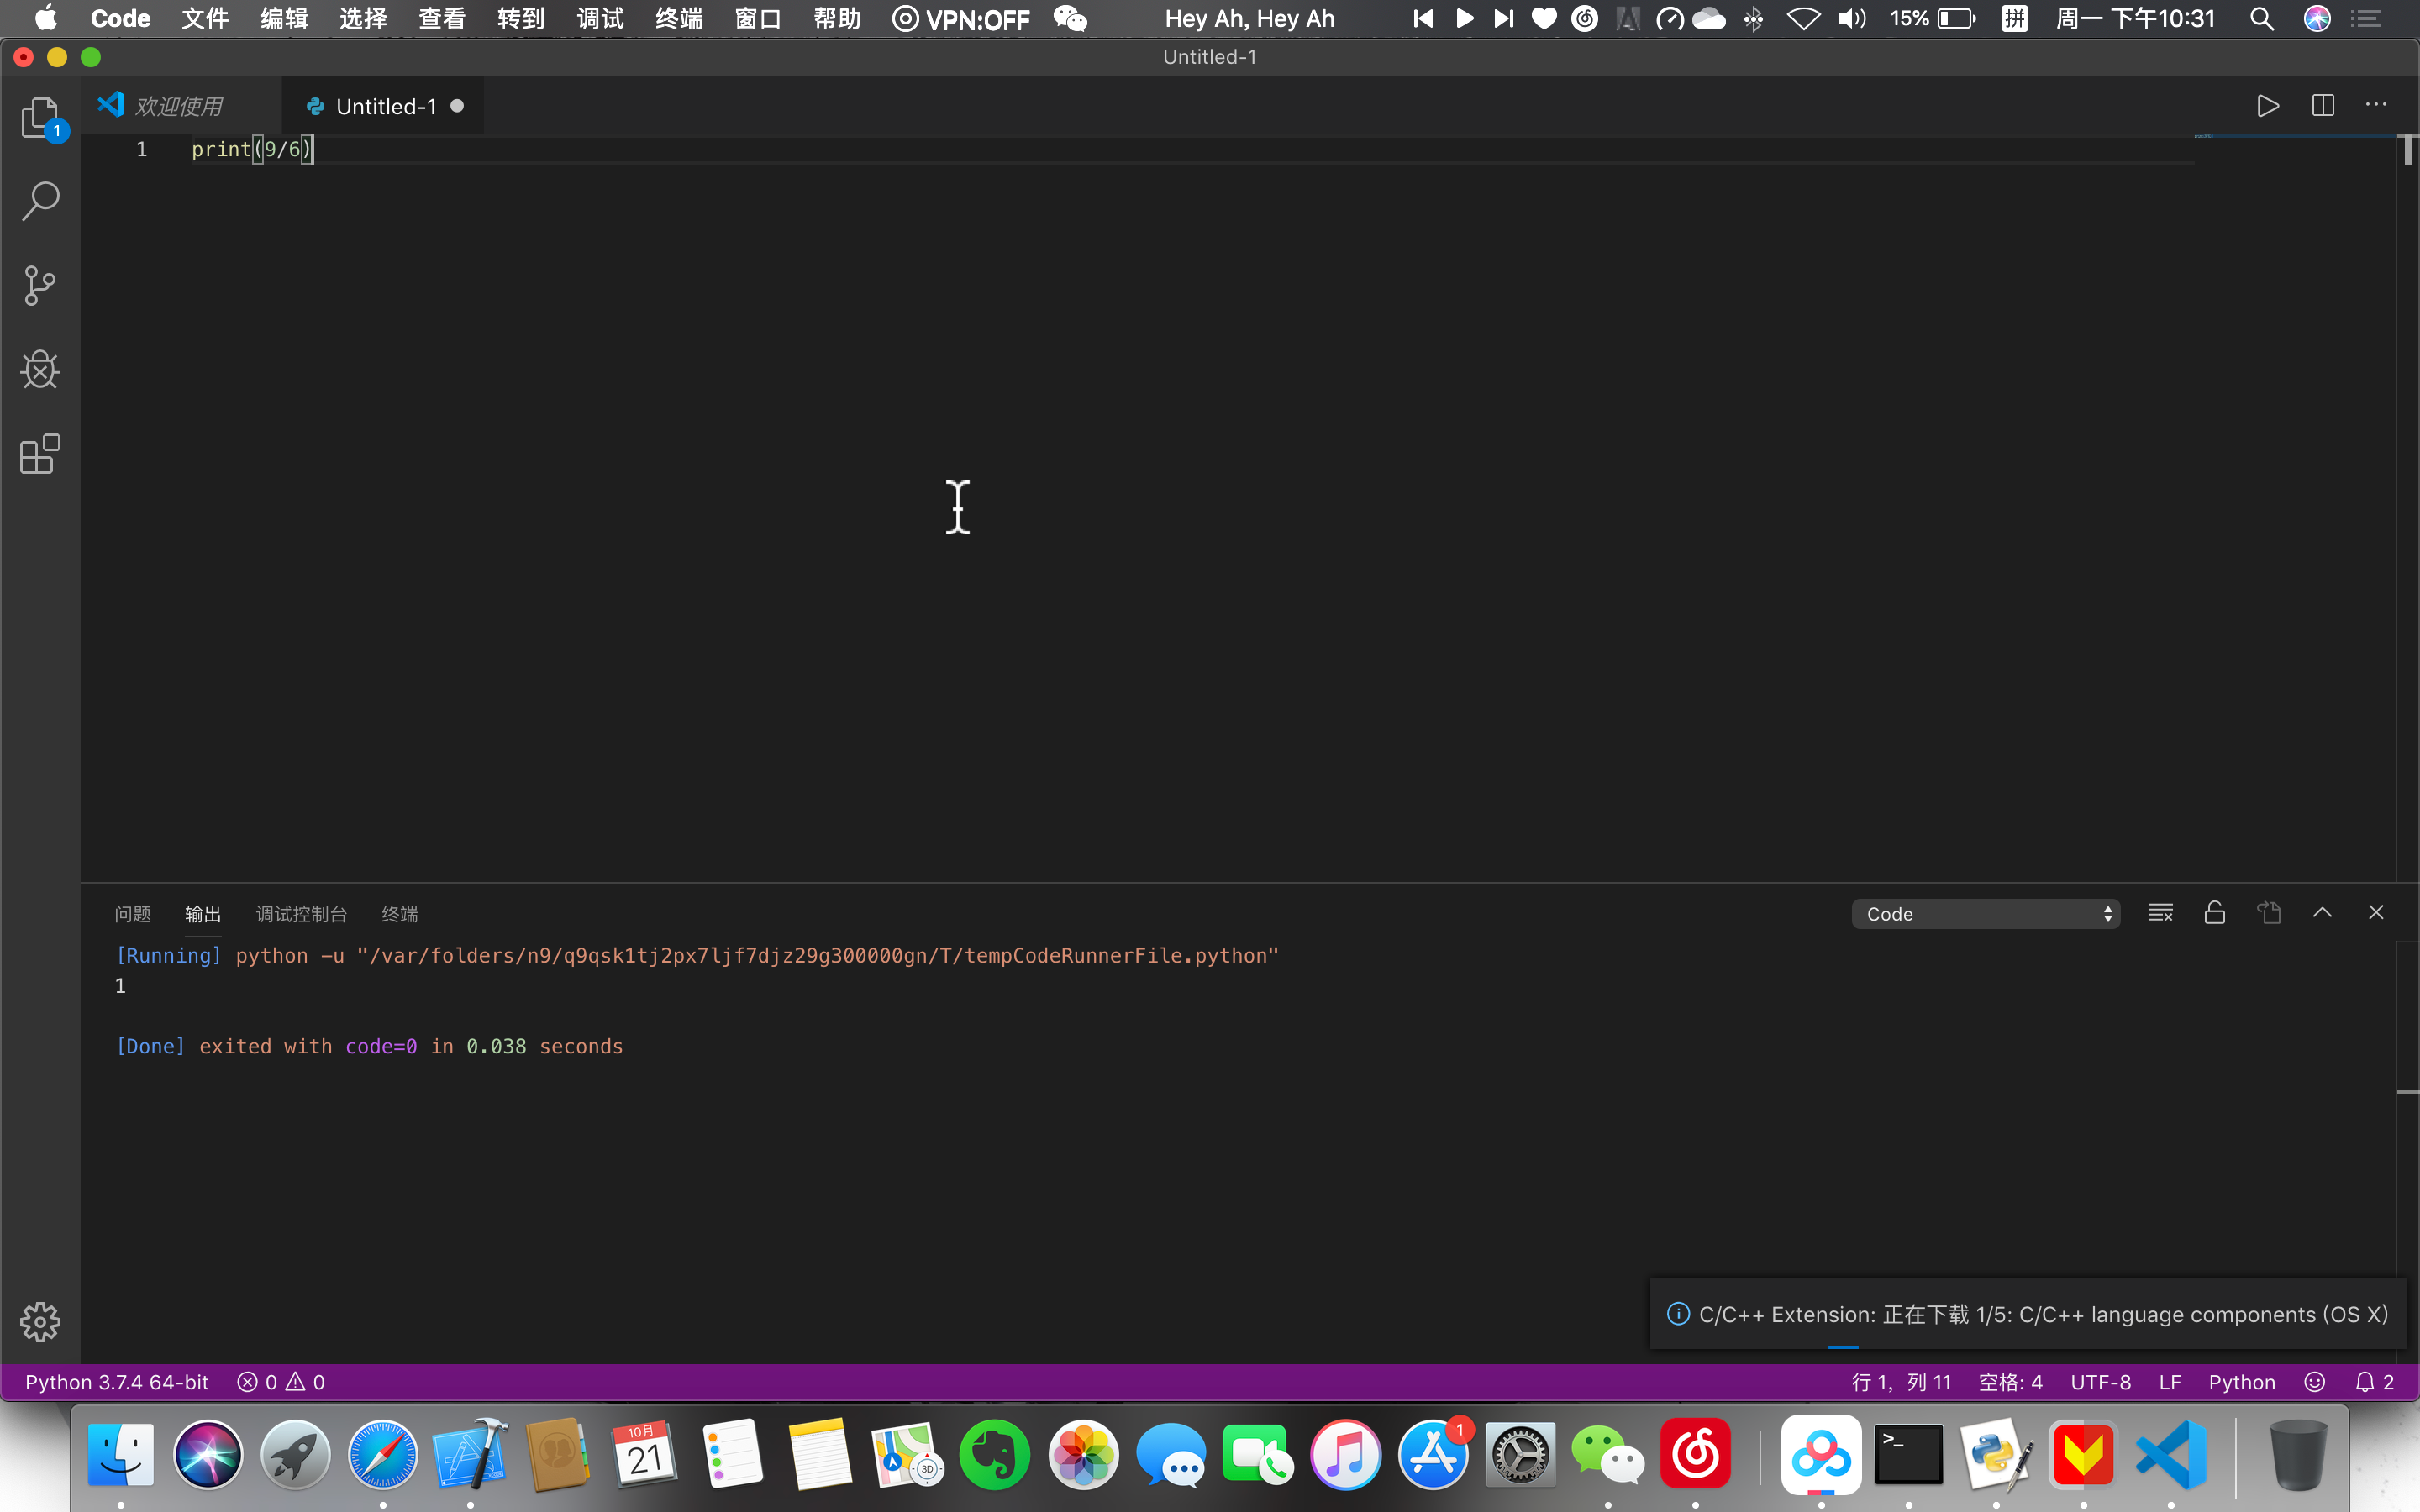Open the 终端 menu in menu bar
The image size is (2420, 1512).
click(x=679, y=18)
